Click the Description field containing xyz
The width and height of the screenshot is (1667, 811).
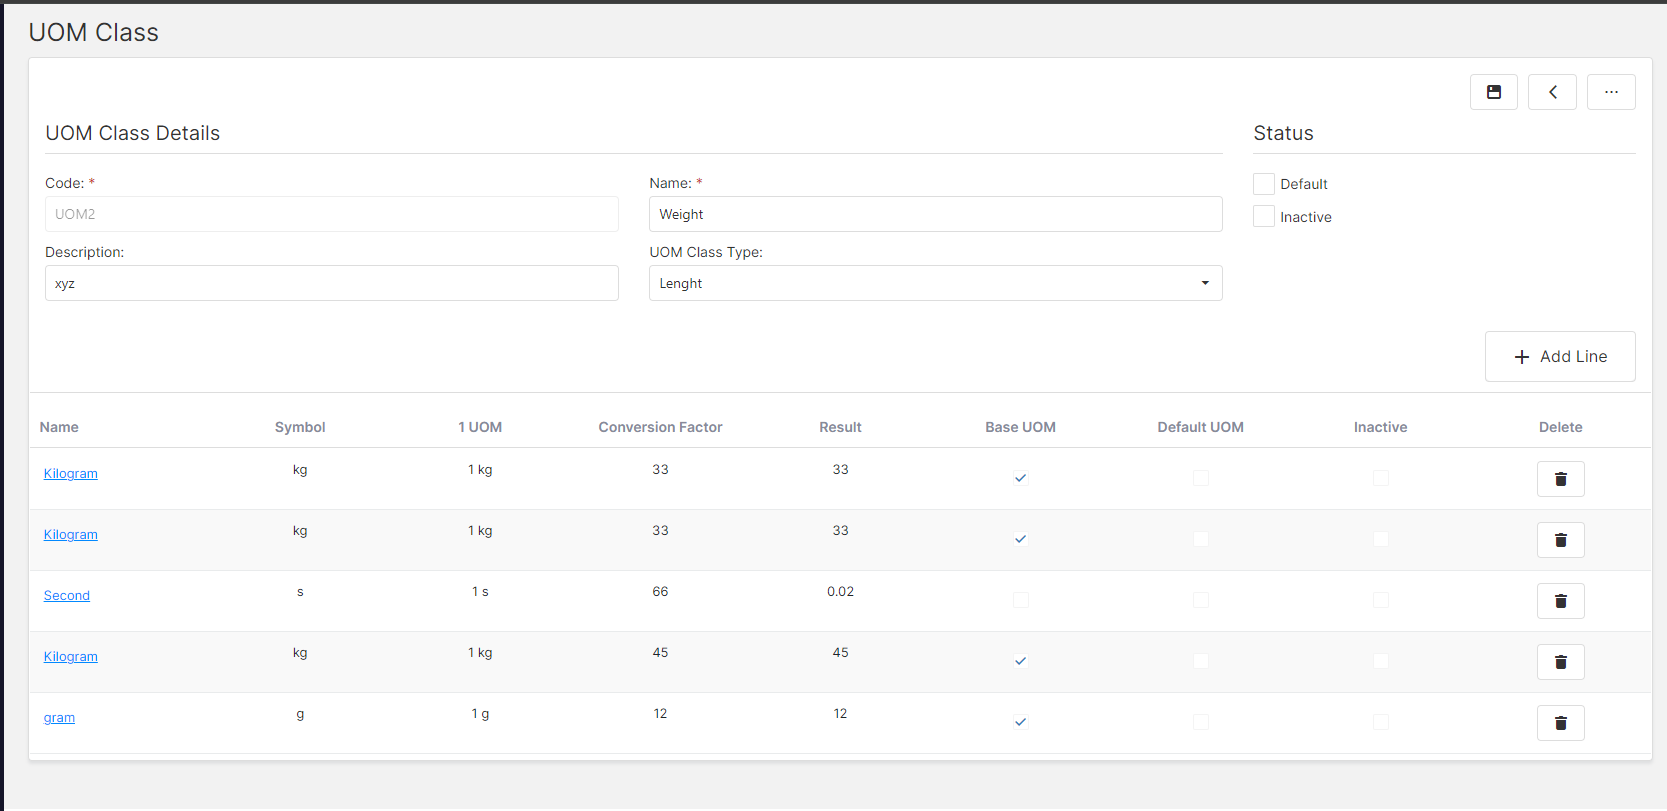pyautogui.click(x=331, y=283)
